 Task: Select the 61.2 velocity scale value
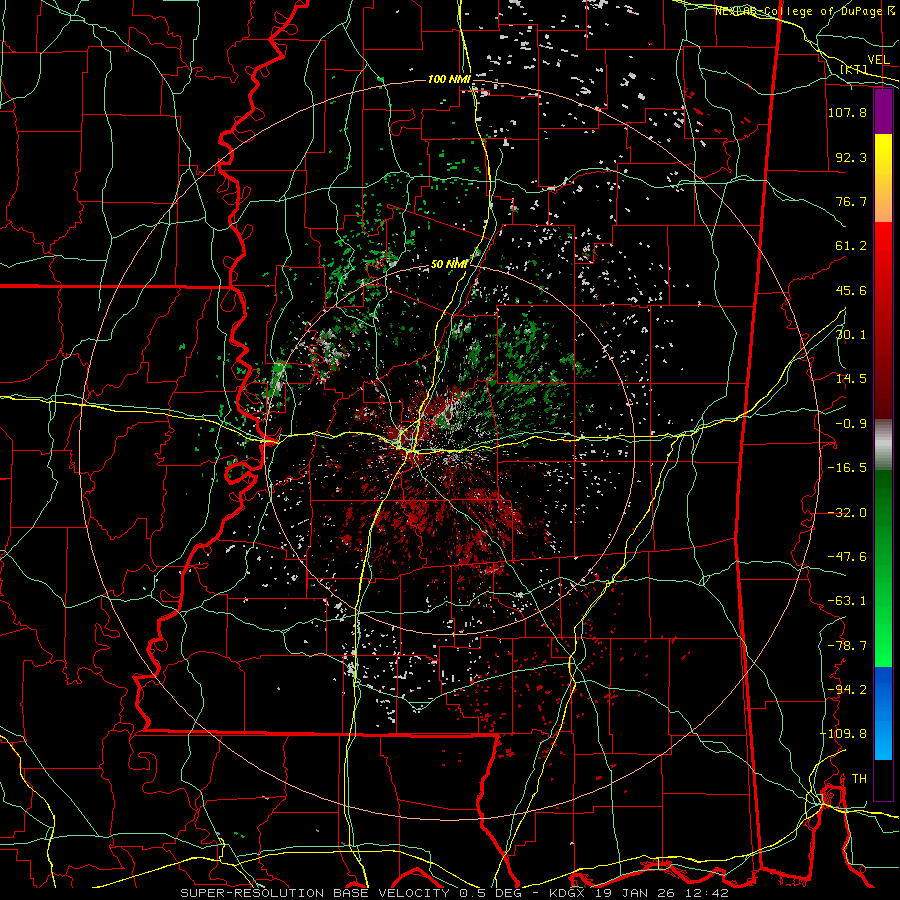[x=851, y=245]
